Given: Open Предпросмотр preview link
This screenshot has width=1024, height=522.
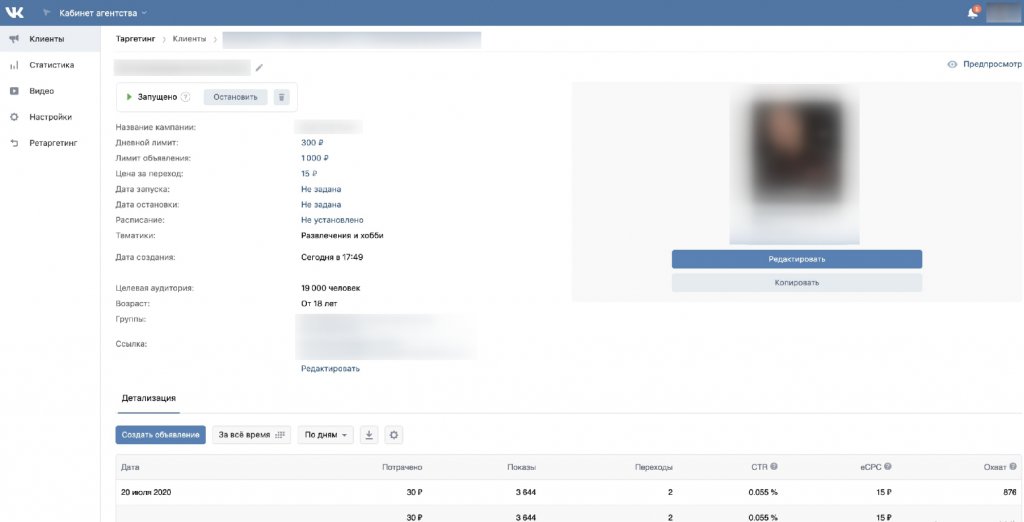Looking at the screenshot, I should [992, 65].
